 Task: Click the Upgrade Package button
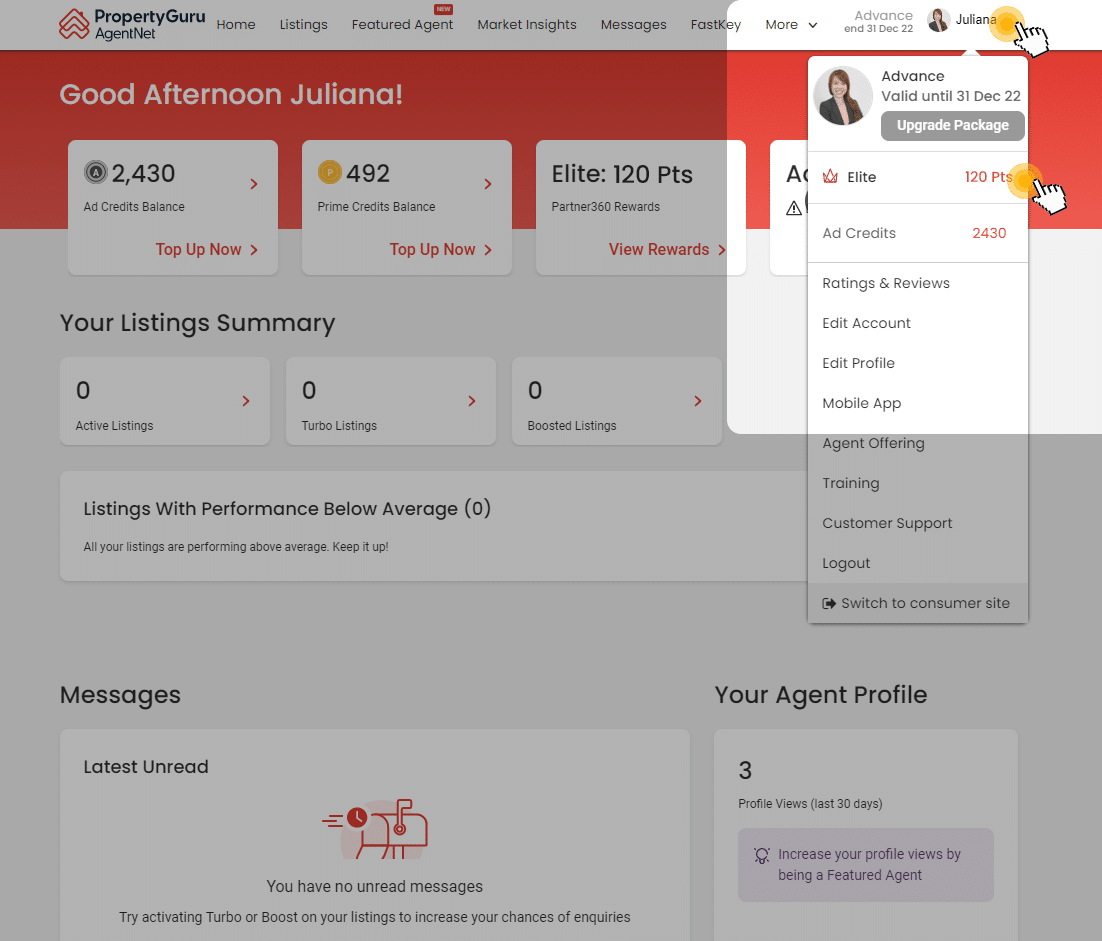coord(952,126)
